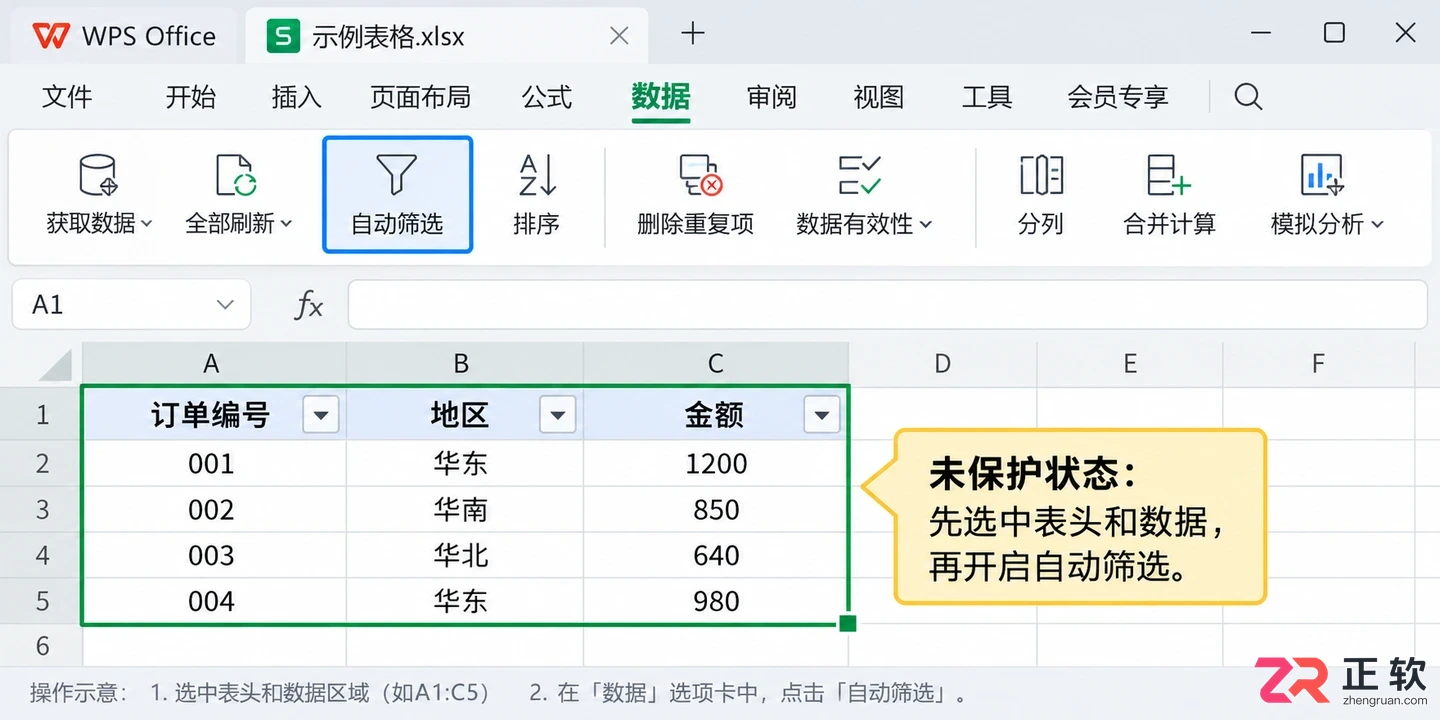Expand the 金额 filter dropdown

coord(821,415)
